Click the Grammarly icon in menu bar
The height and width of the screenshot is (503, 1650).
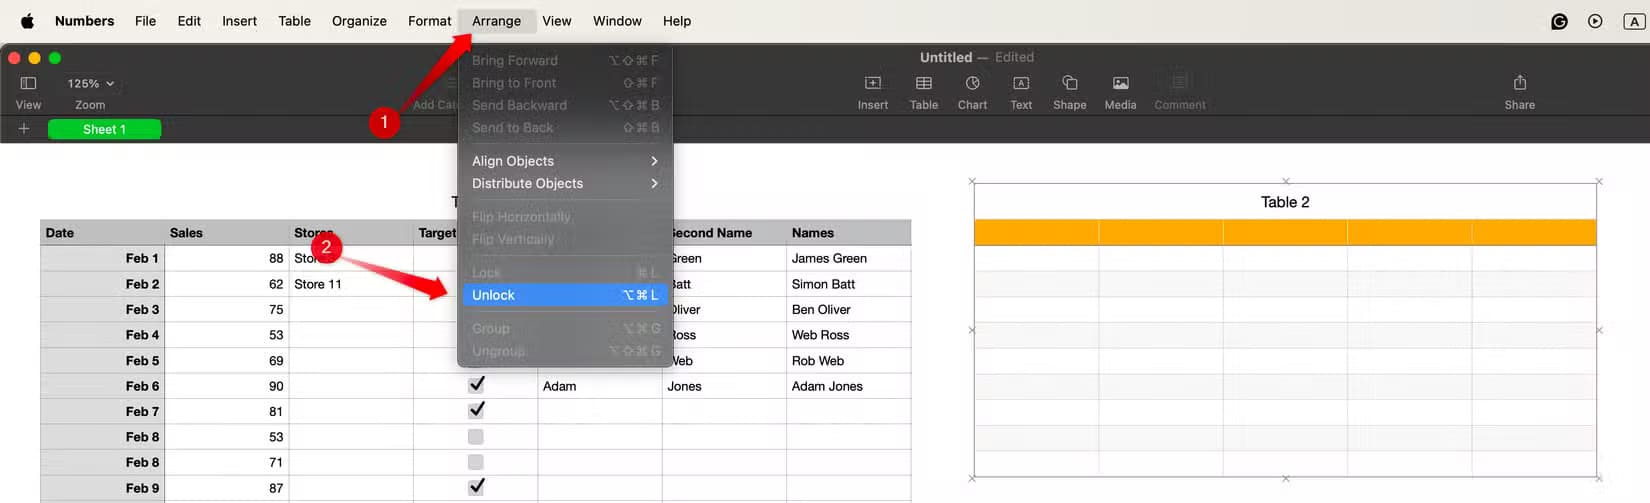coord(1559,21)
